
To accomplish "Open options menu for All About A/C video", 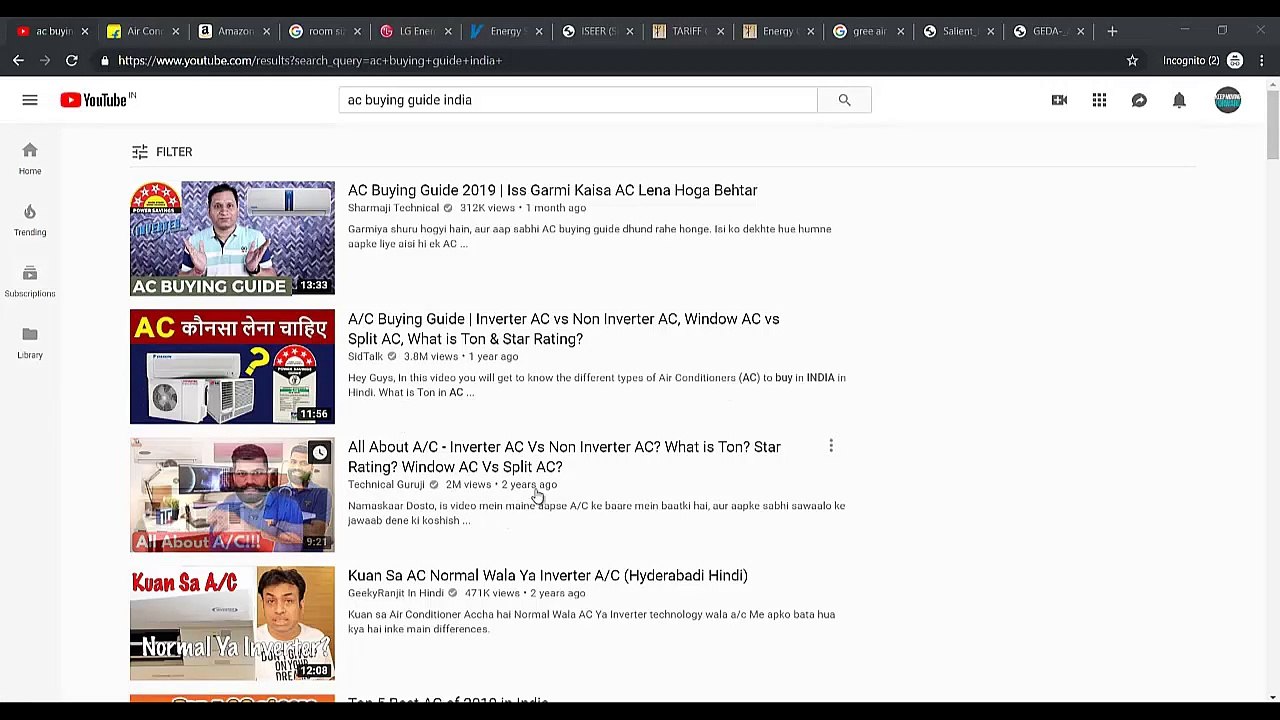I will (831, 446).
